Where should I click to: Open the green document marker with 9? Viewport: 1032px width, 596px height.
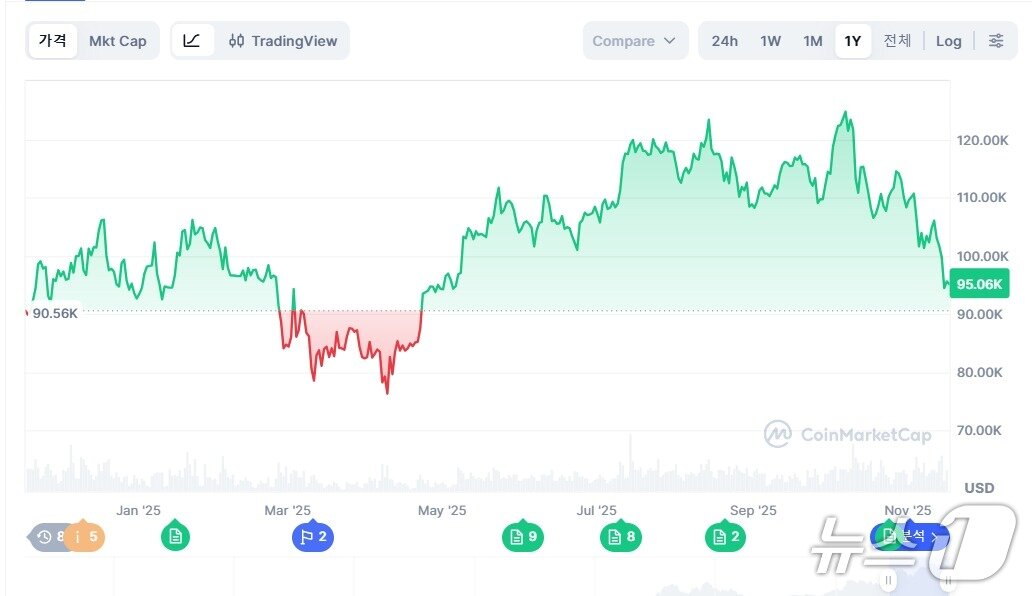coord(523,537)
